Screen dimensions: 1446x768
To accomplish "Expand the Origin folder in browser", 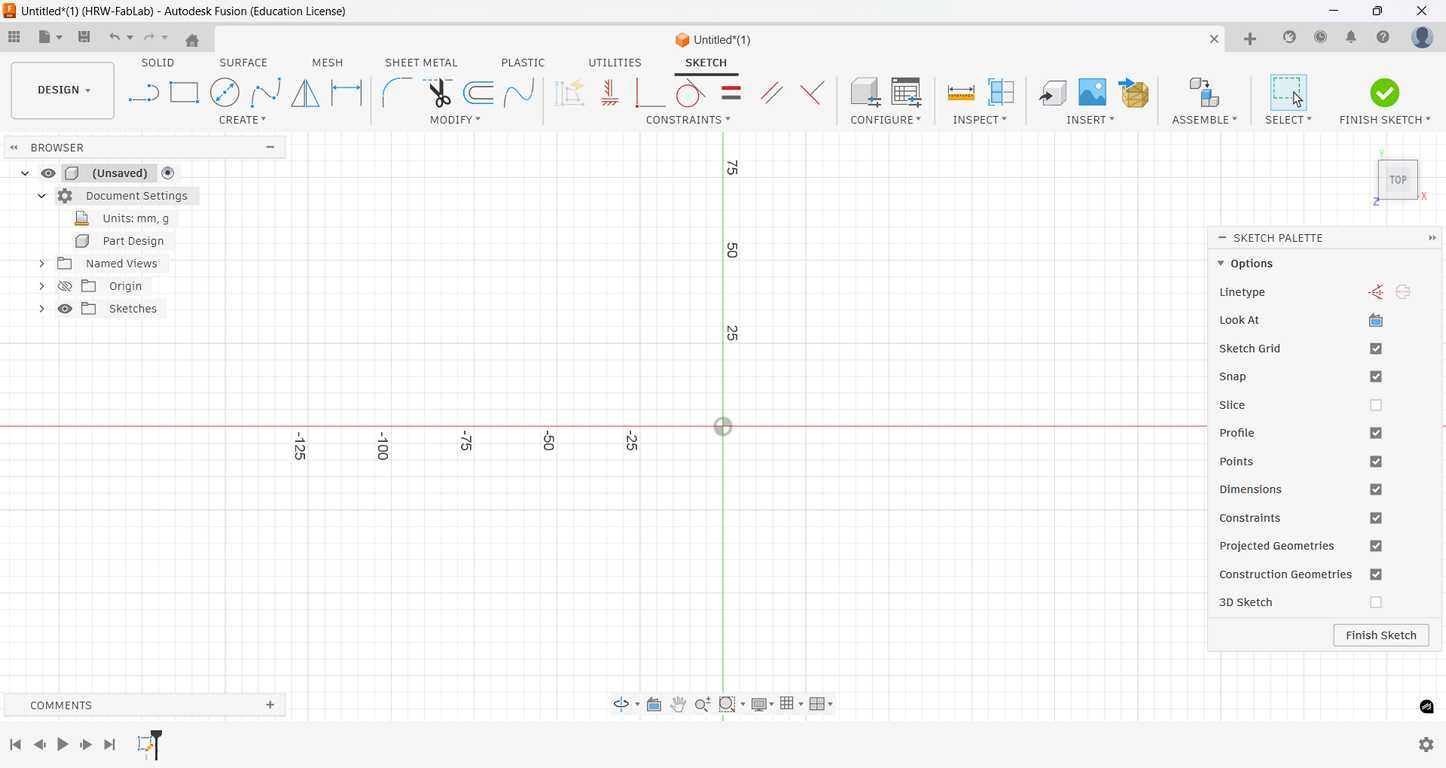I will pyautogui.click(x=42, y=286).
